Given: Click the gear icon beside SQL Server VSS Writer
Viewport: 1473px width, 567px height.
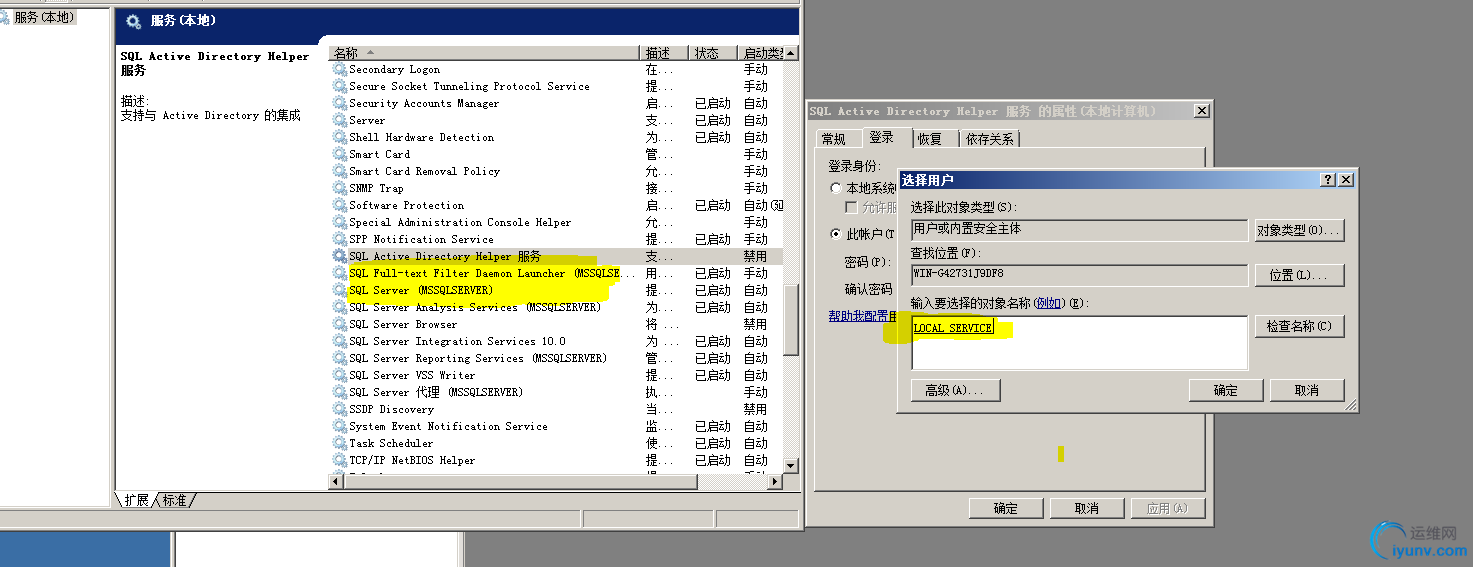Looking at the screenshot, I should [x=340, y=376].
